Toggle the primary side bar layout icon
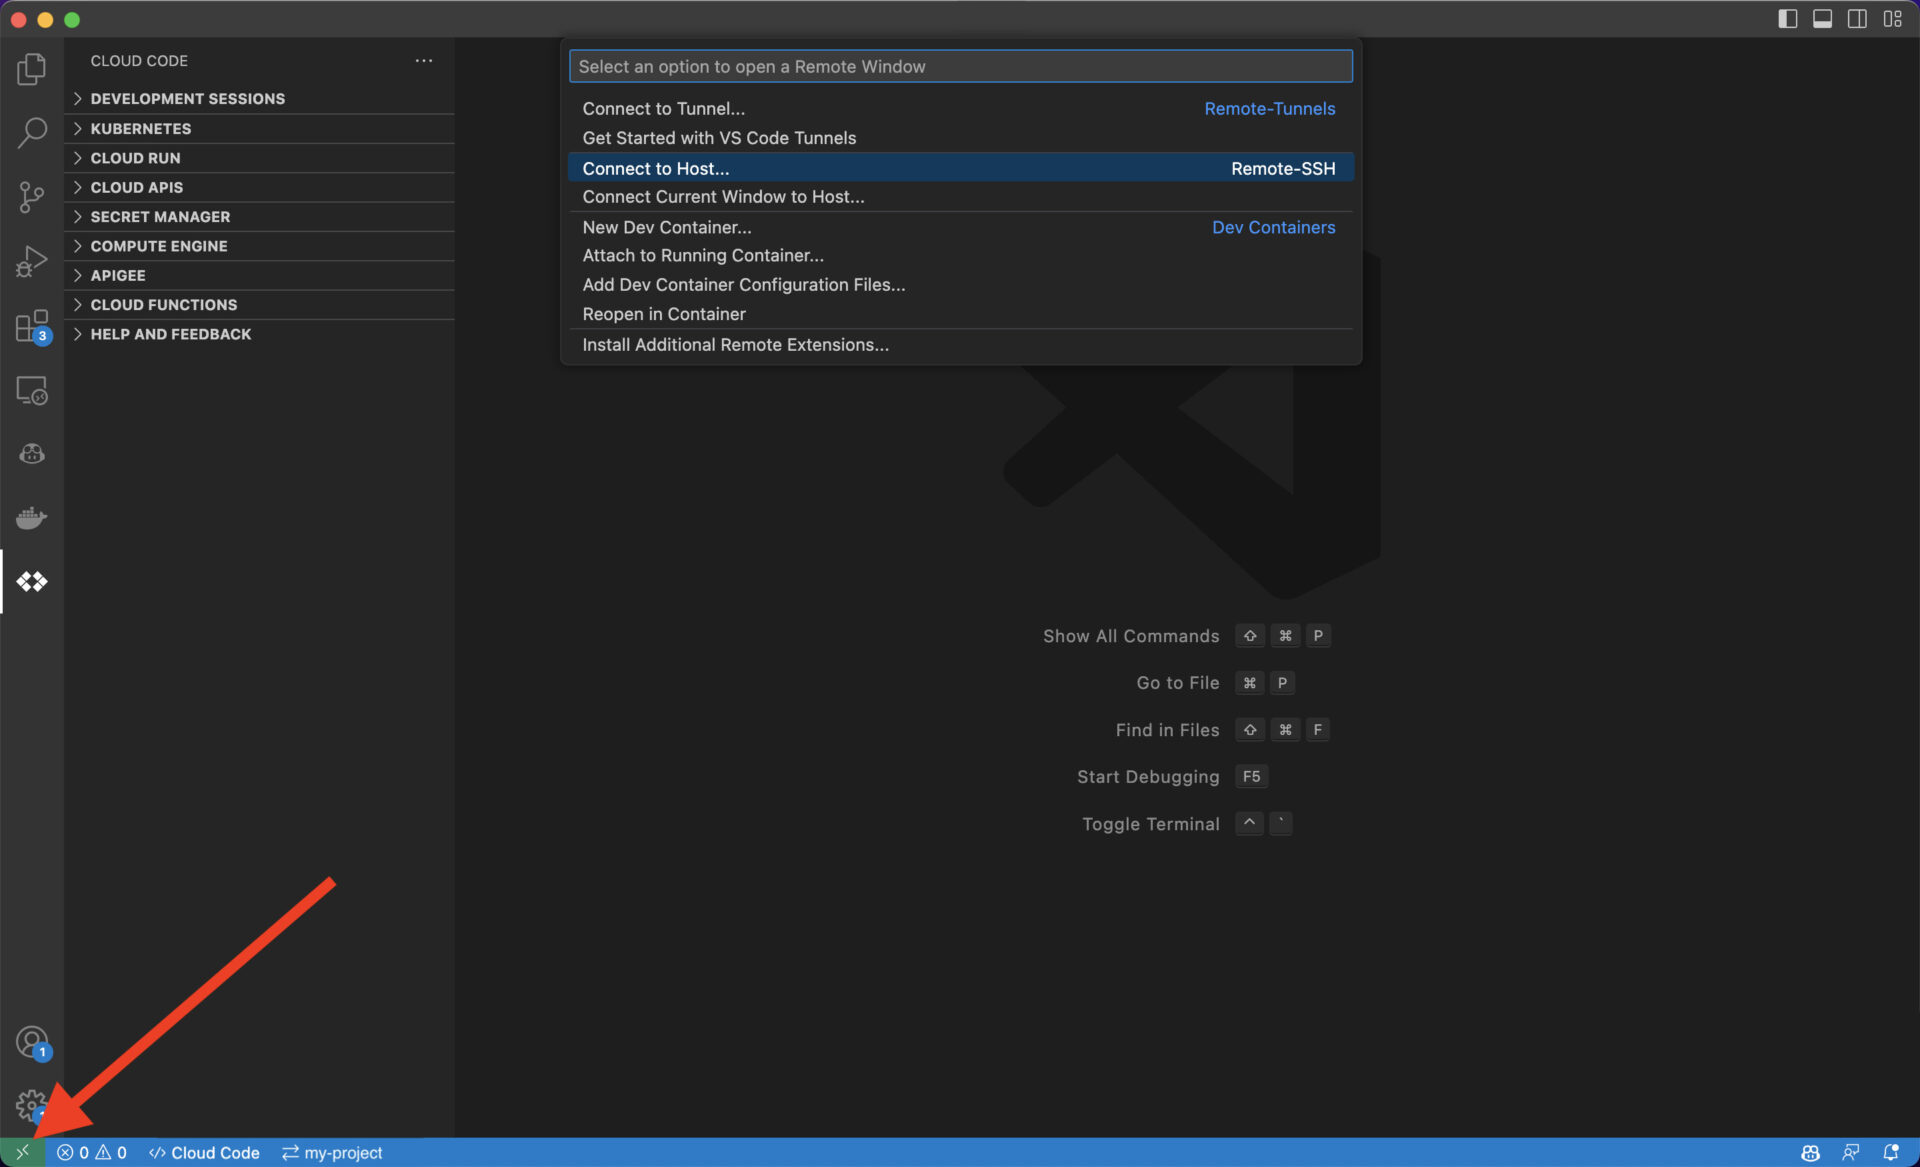 pyautogui.click(x=1787, y=19)
